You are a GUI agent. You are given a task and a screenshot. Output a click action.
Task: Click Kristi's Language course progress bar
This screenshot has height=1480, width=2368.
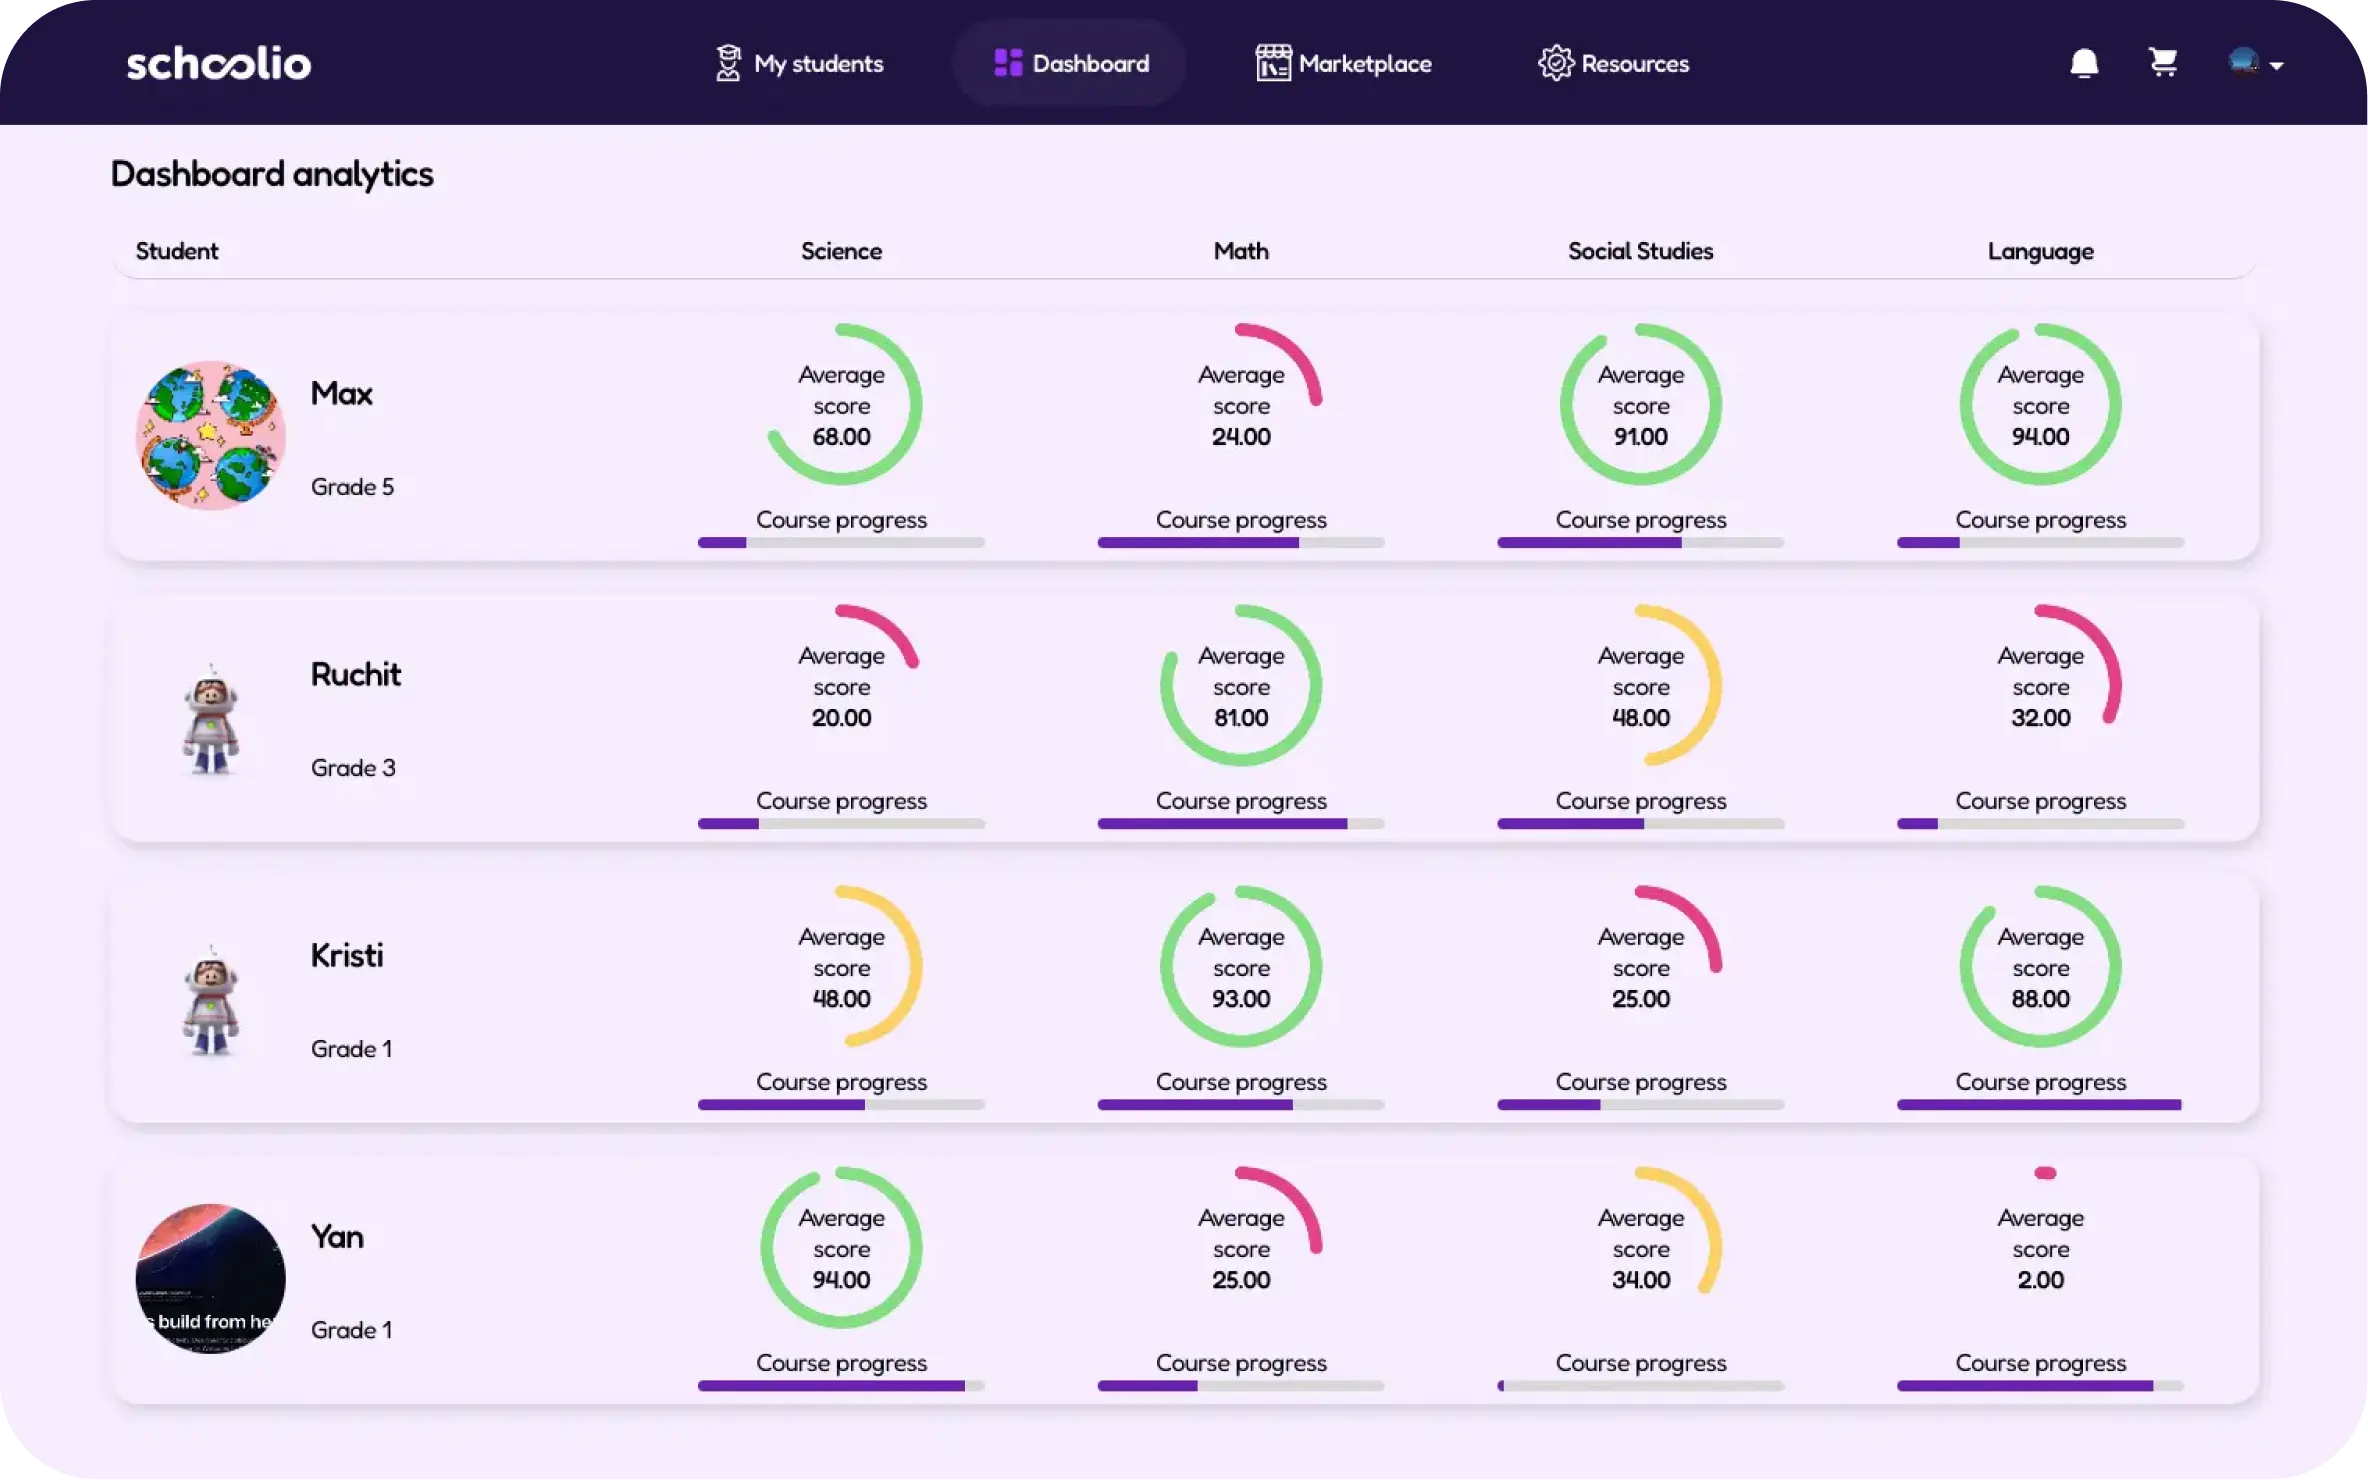point(2040,1105)
